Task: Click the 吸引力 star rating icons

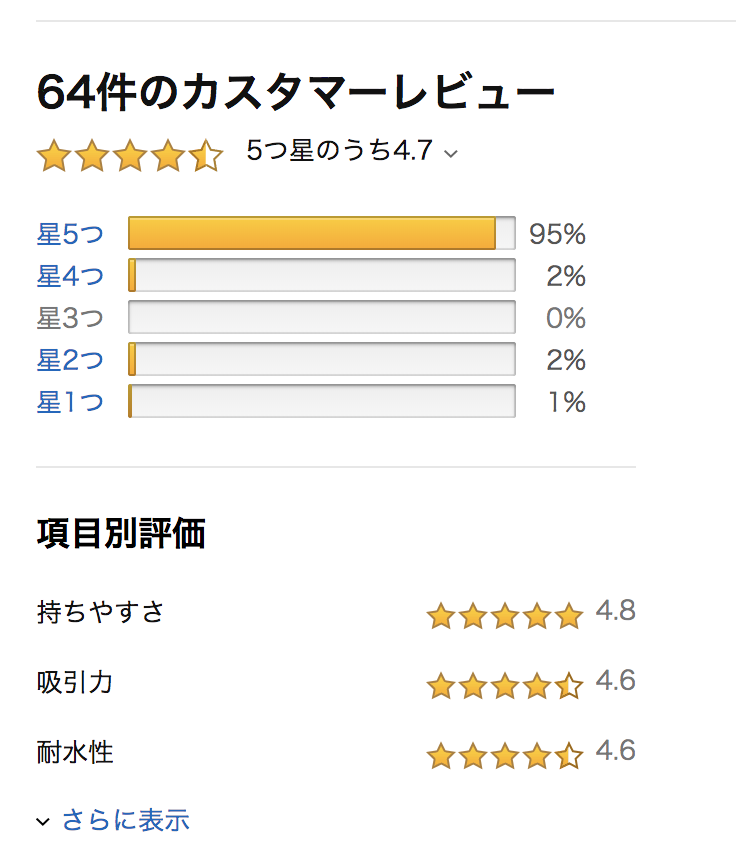Action: point(505,685)
